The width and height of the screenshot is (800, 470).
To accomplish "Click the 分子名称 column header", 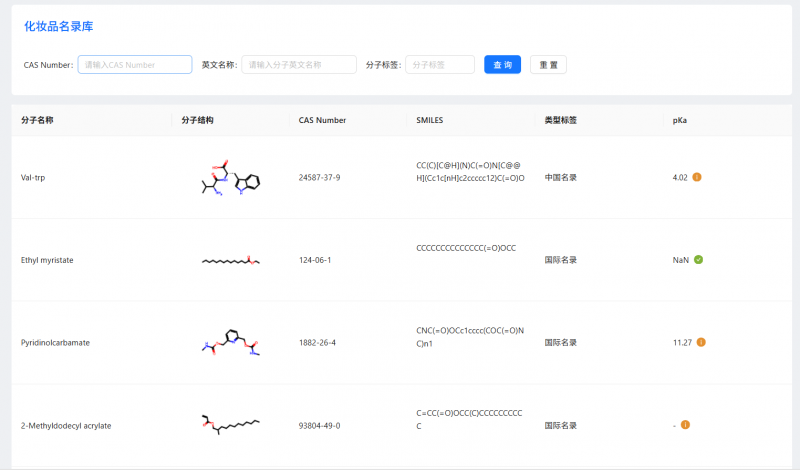I will click(x=37, y=120).
